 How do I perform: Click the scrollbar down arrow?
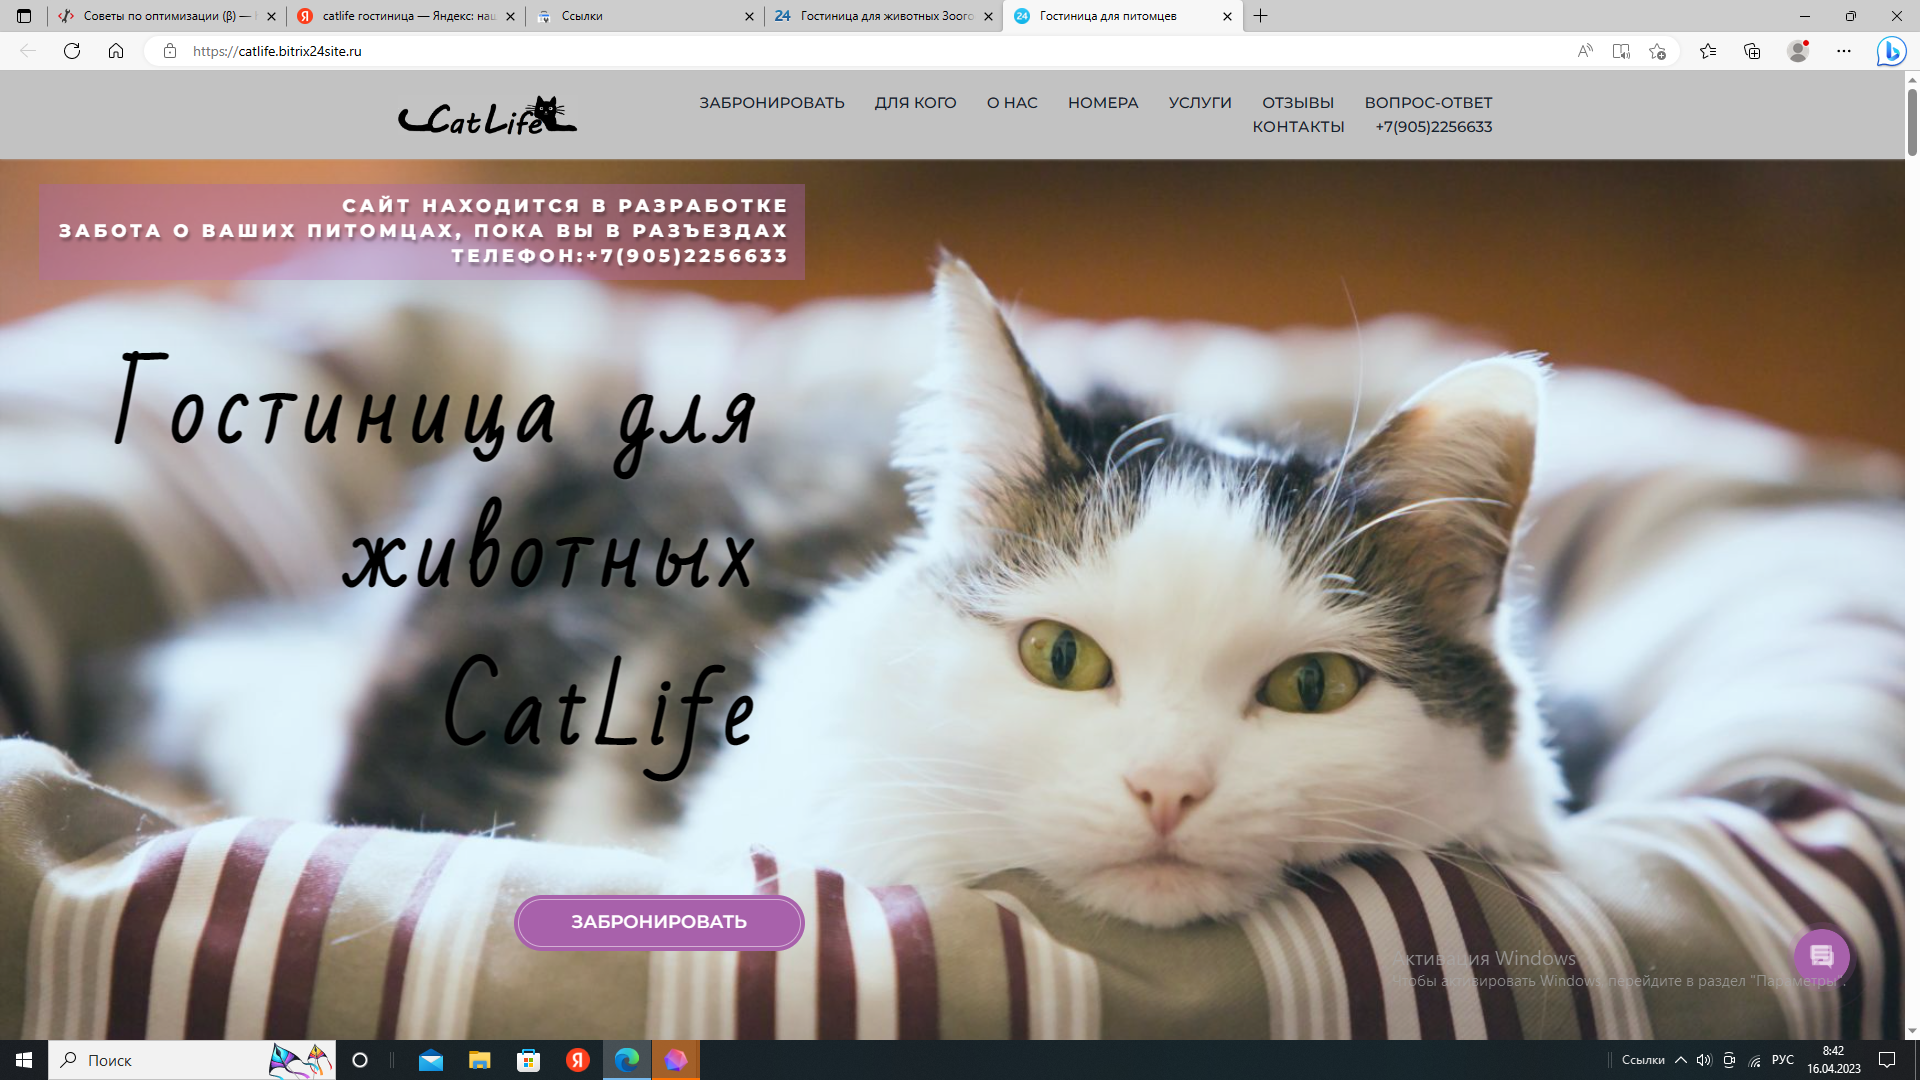click(x=1912, y=1031)
